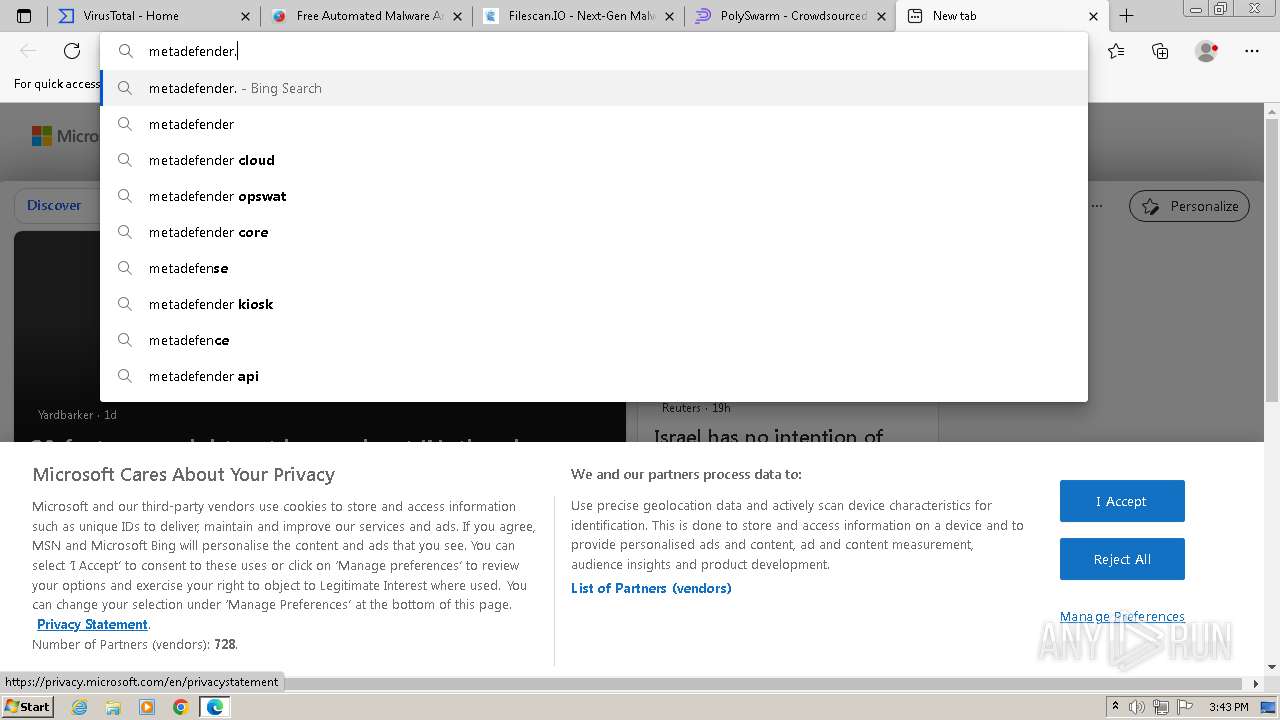This screenshot has width=1280, height=720.
Task: Click the 3:43 PM clock
Action: [x=1228, y=707]
